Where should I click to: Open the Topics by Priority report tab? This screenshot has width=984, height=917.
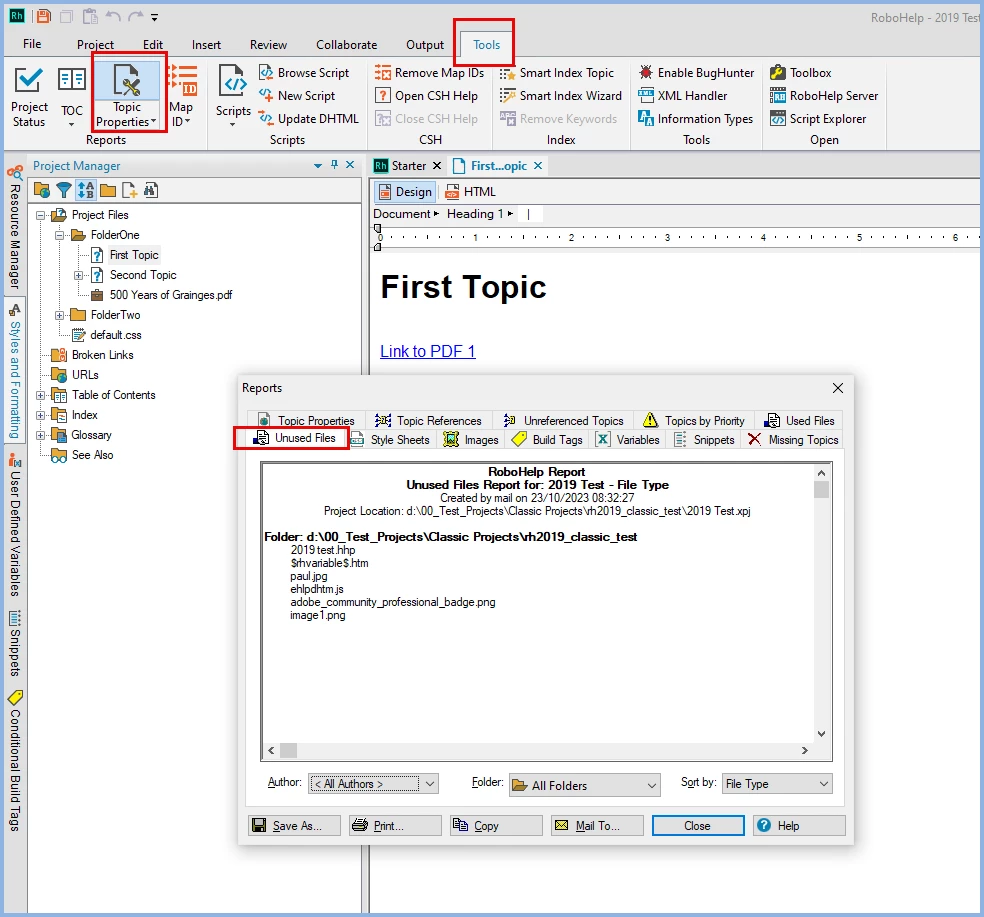[694, 421]
